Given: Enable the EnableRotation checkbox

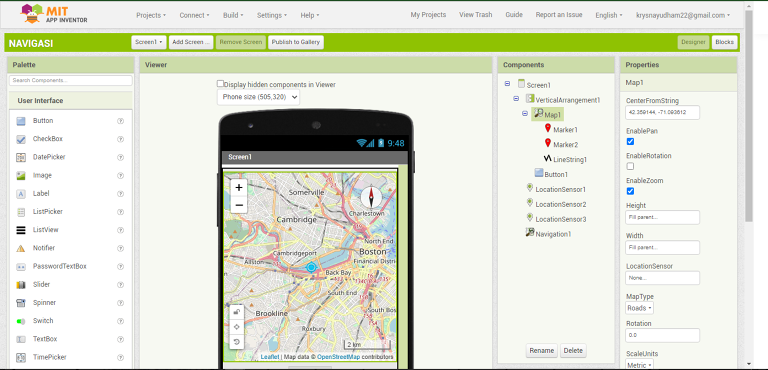Looking at the screenshot, I should 630,166.
